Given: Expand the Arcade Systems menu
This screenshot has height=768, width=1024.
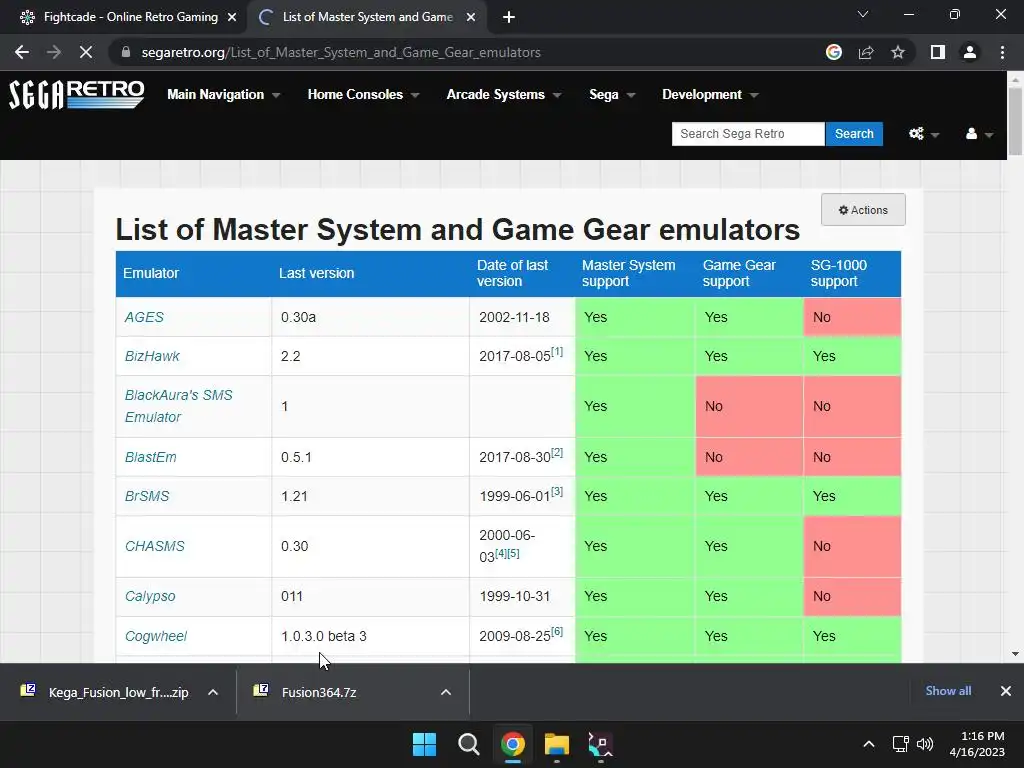Looking at the screenshot, I should 504,95.
